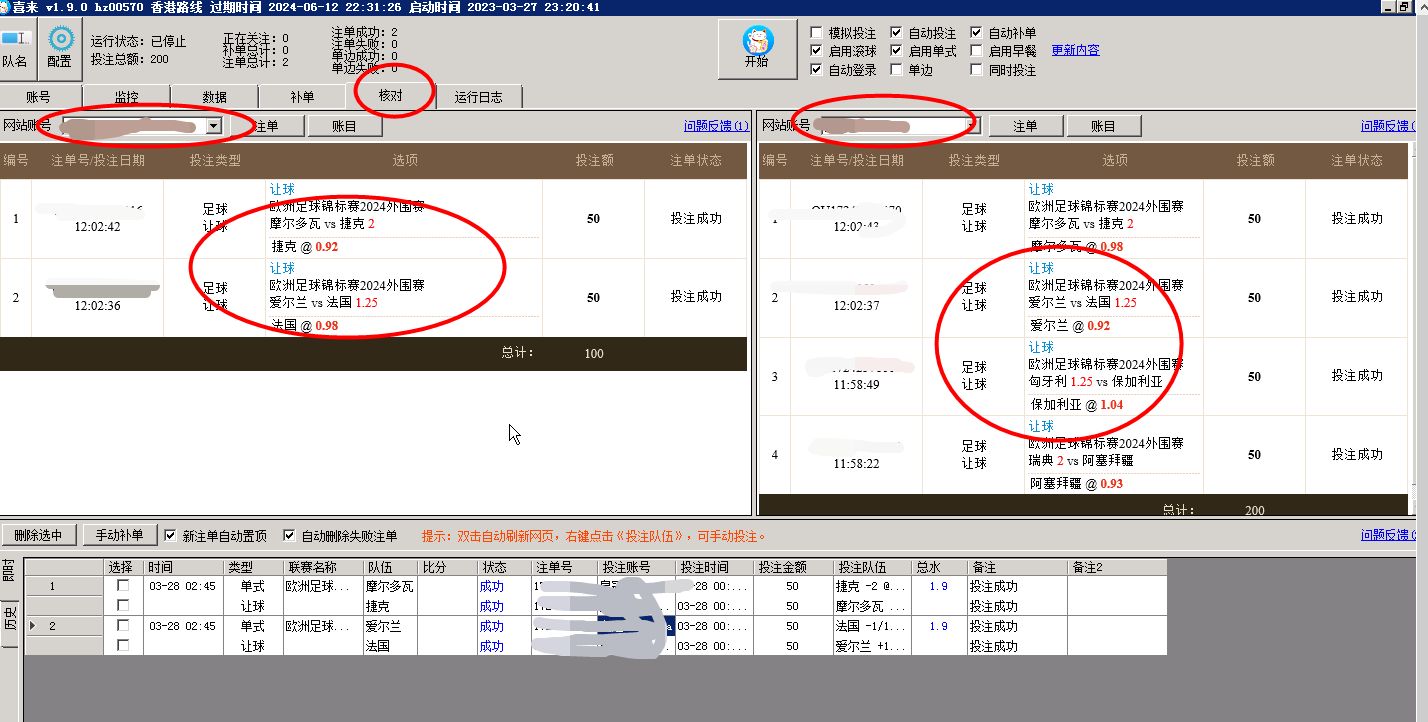Click 阿塞拜疆 @ 0.93 odds text
The image size is (1428, 722).
pos(1077,484)
